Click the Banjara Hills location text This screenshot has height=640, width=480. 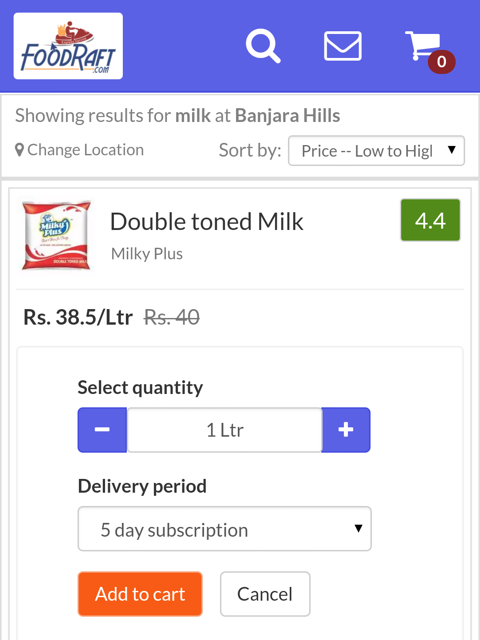(287, 116)
